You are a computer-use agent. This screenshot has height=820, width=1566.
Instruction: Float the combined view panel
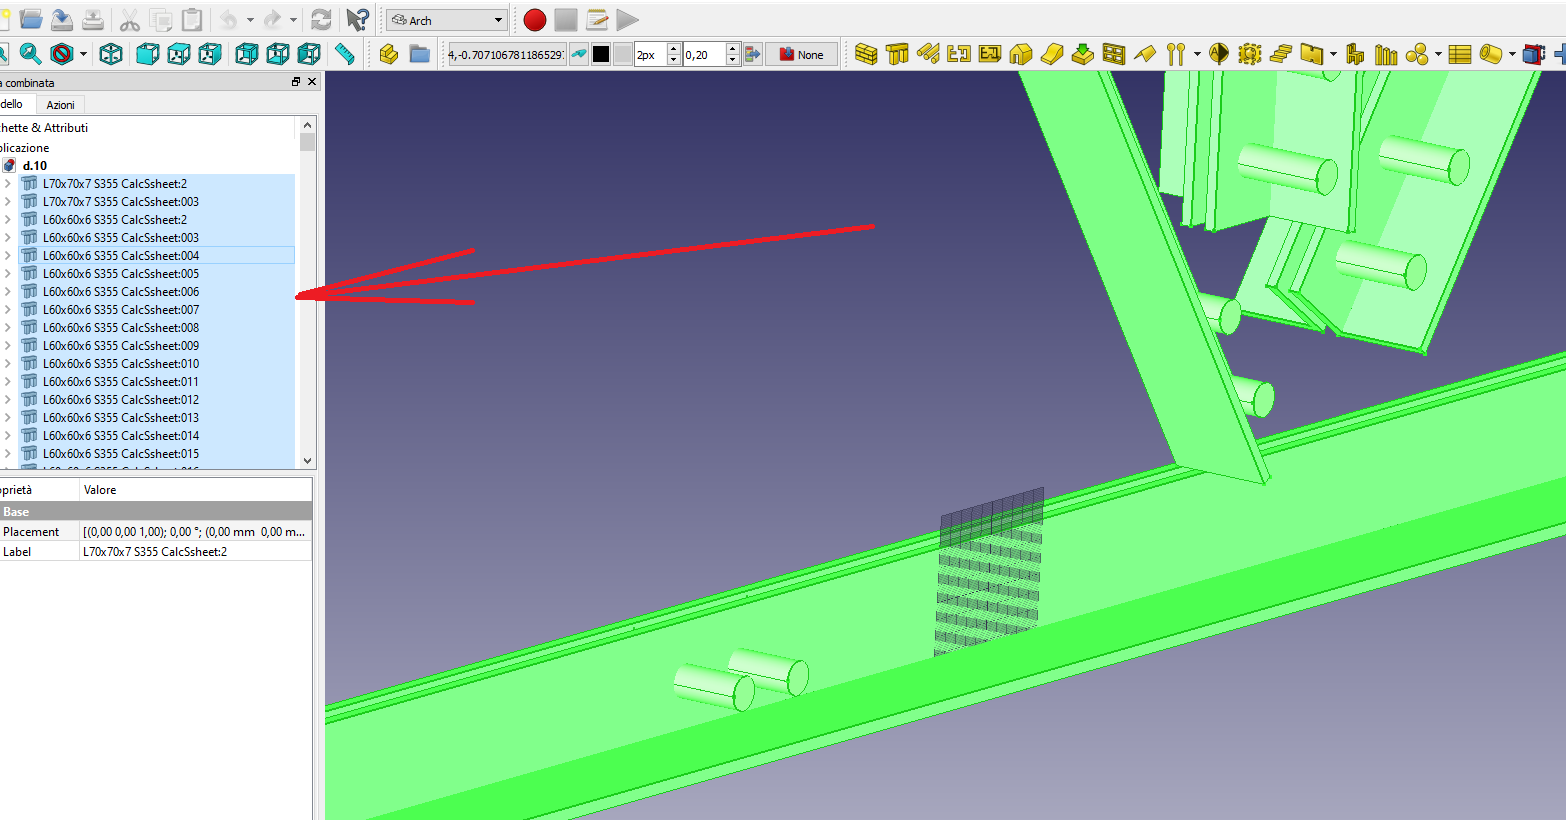tap(296, 82)
